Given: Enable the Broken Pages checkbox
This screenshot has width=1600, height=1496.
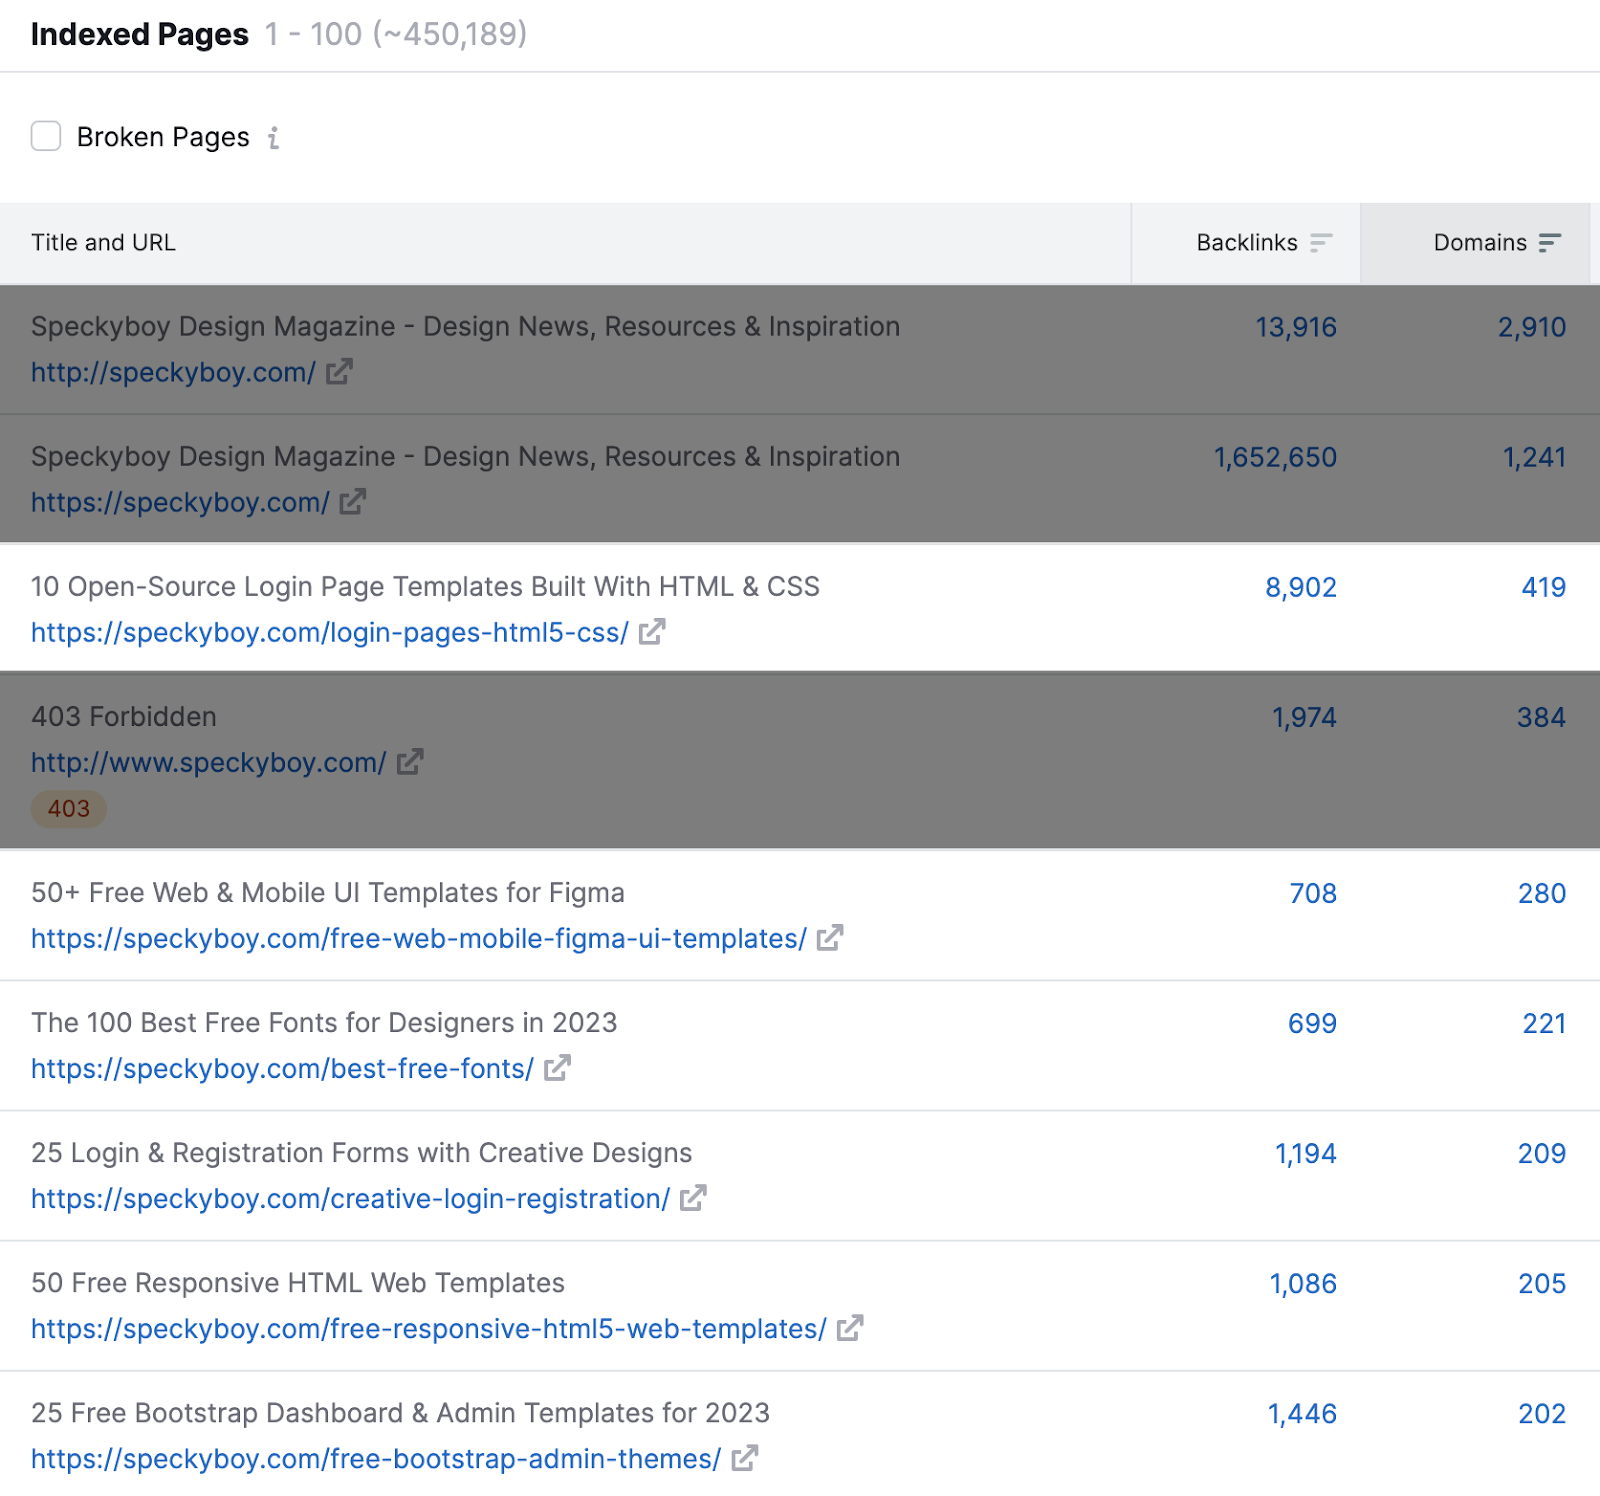Looking at the screenshot, I should click(46, 136).
